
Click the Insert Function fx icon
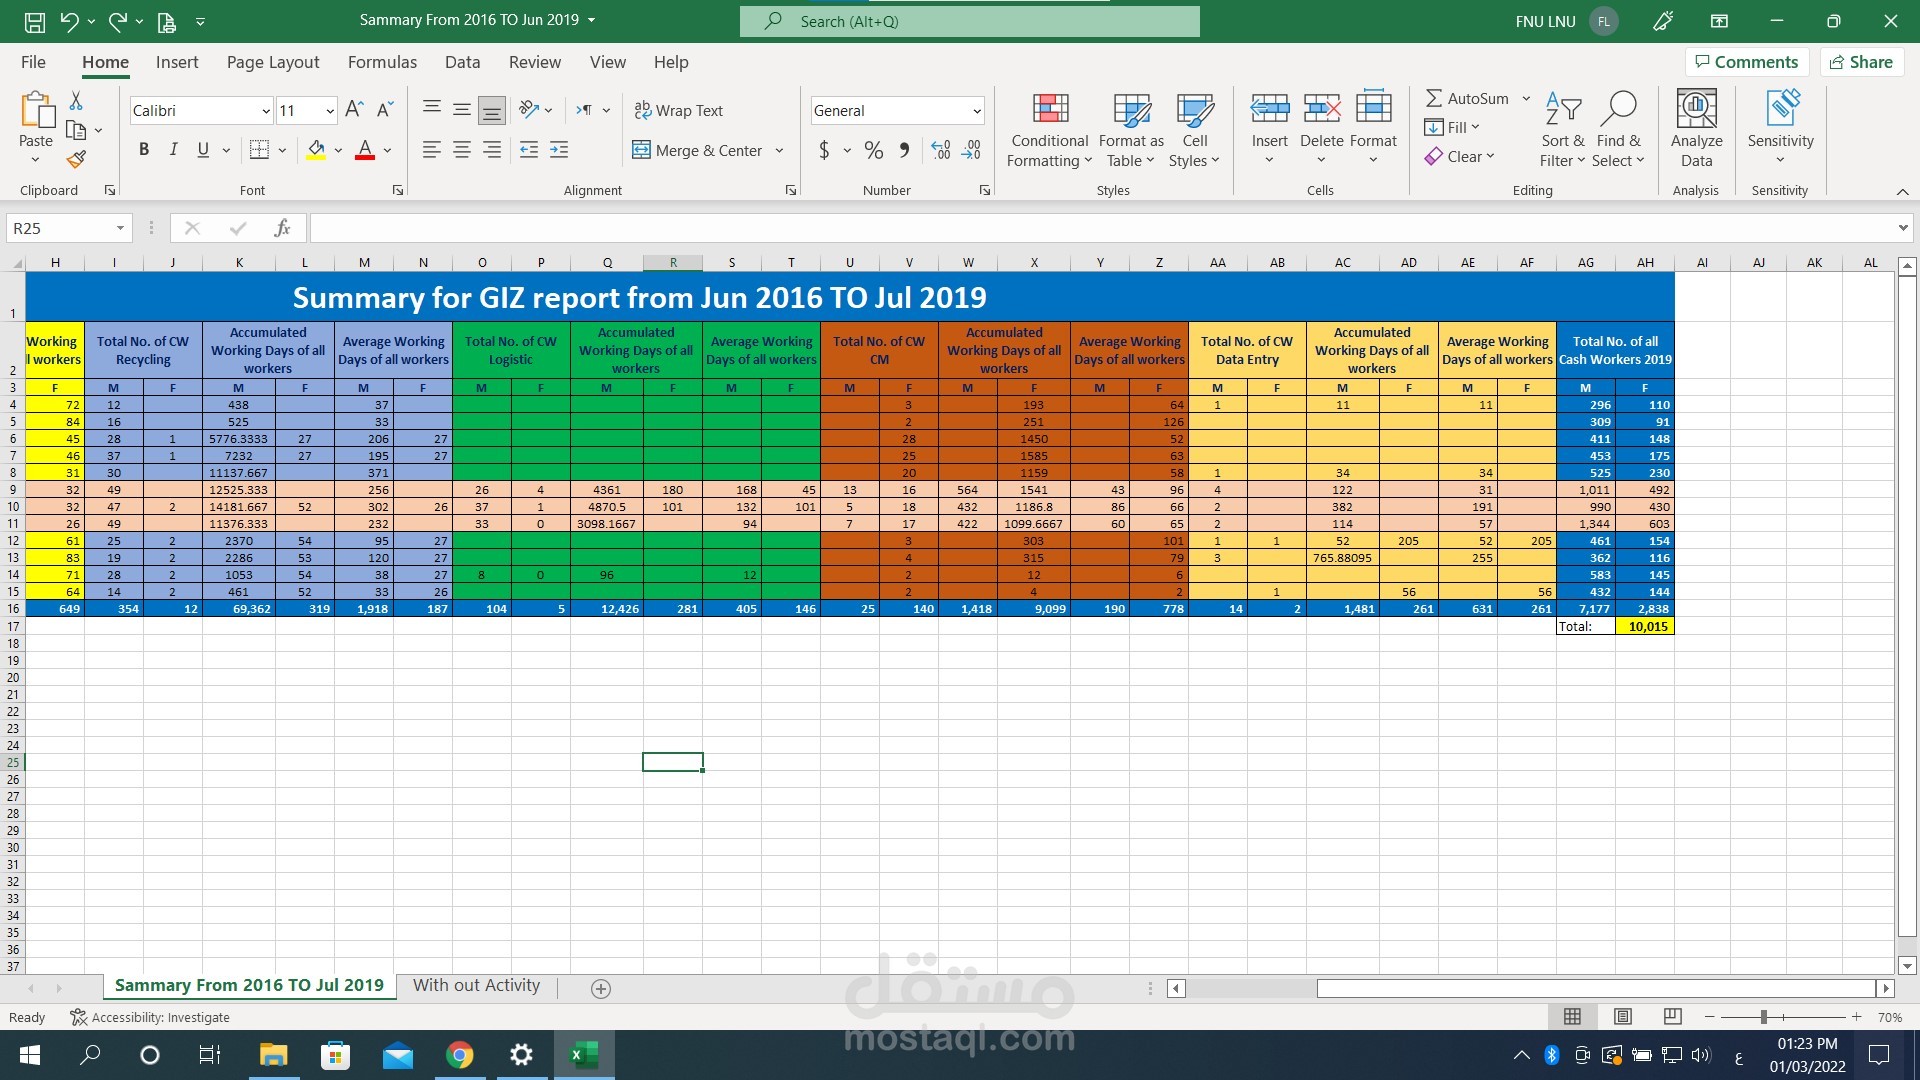(x=282, y=228)
